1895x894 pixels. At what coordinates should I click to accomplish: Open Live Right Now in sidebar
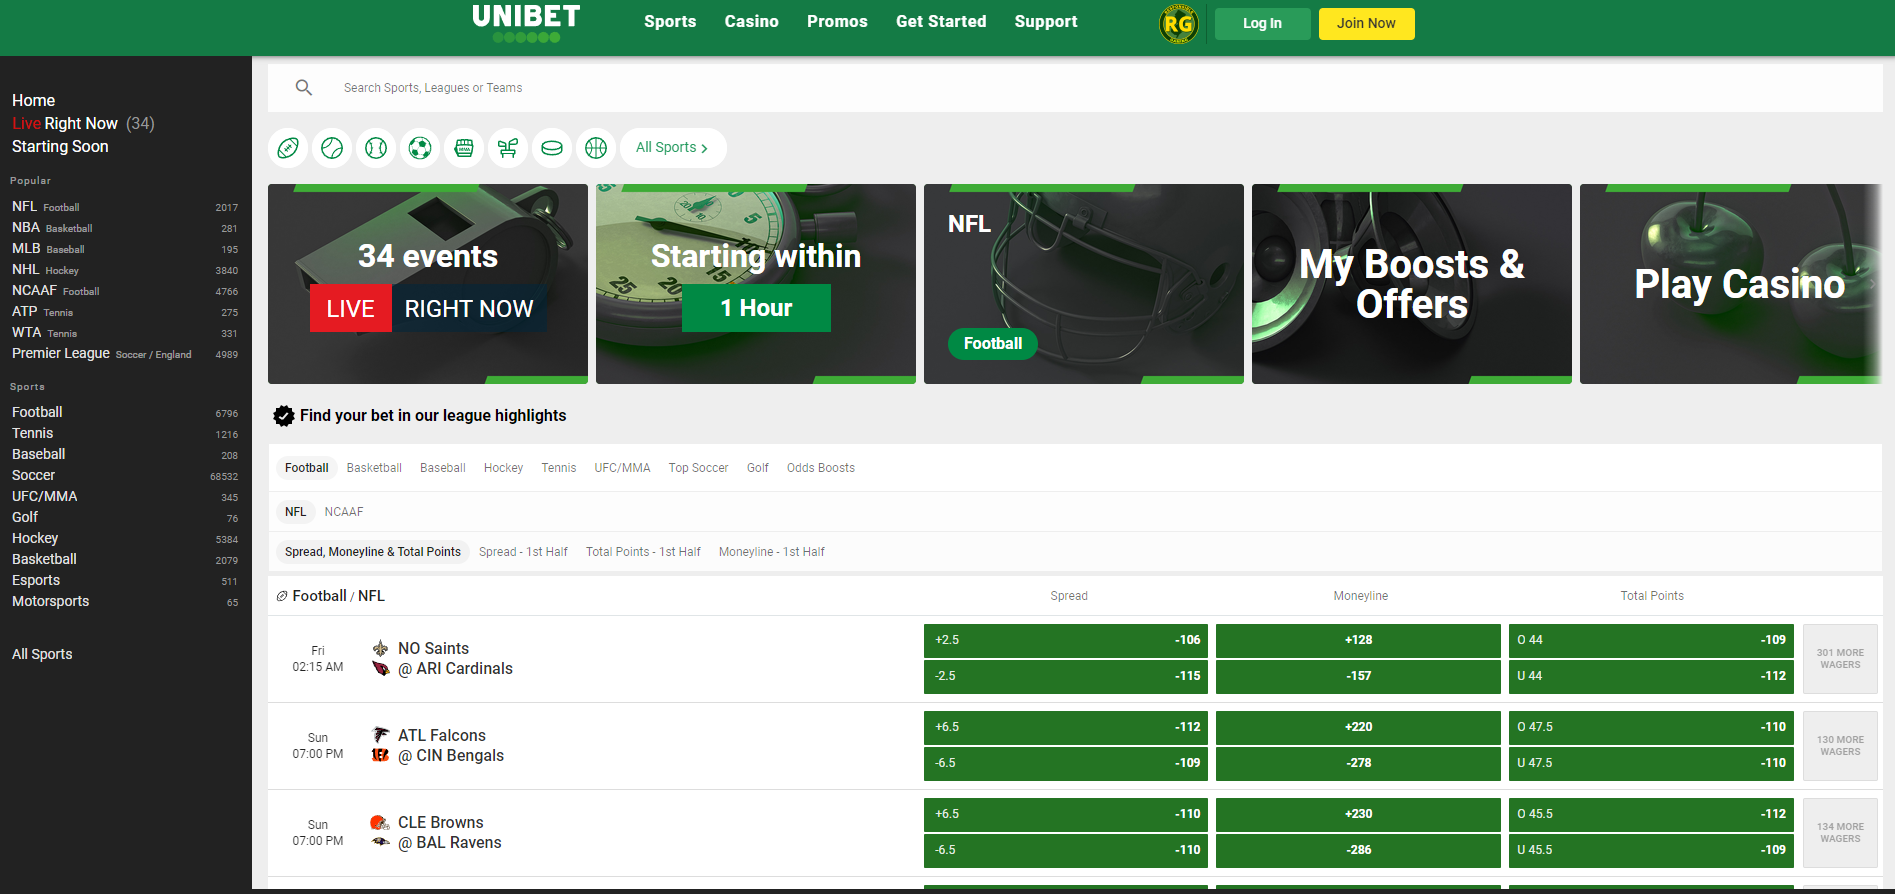pyautogui.click(x=83, y=123)
